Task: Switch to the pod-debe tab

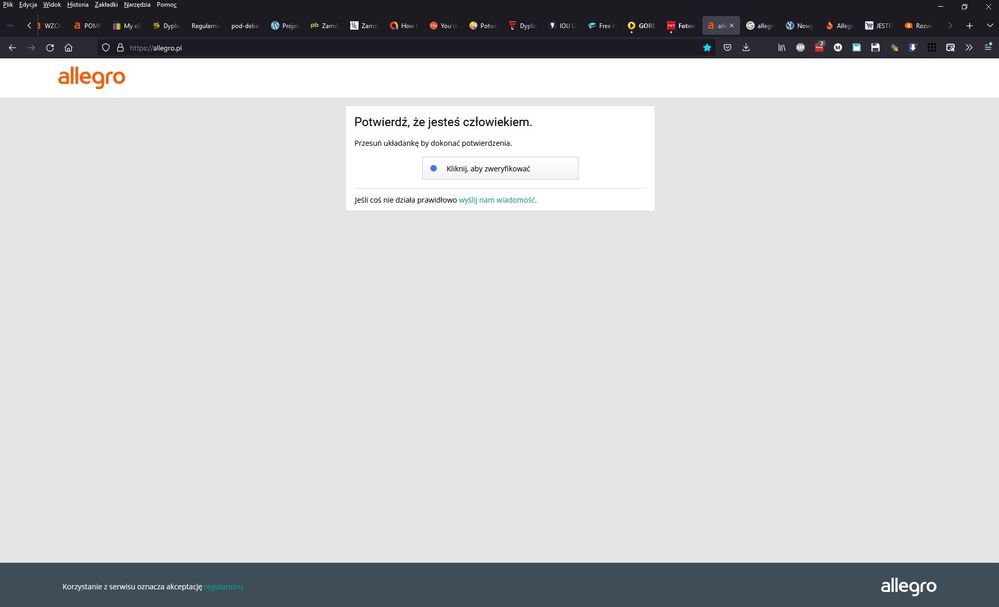Action: click(x=244, y=26)
